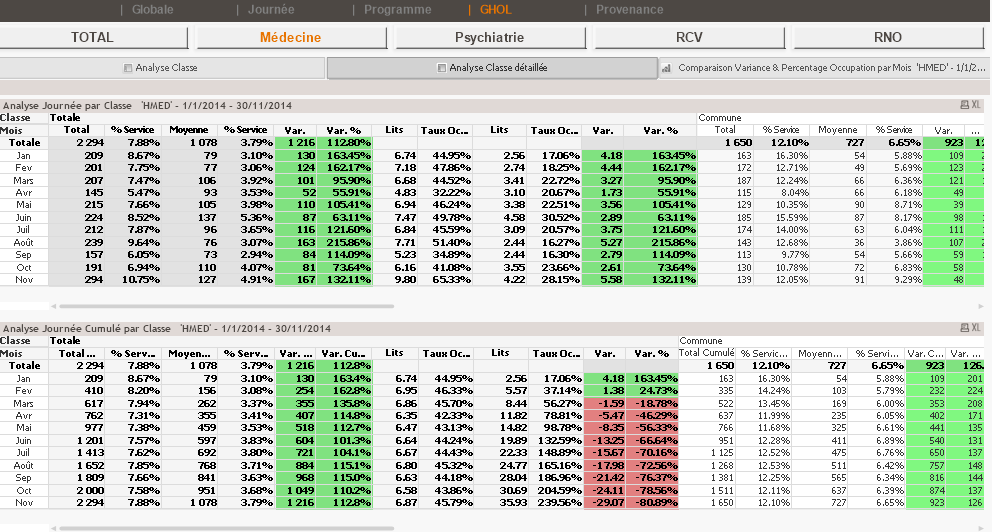Click the bar chart icon beside Comparaison Variance
This screenshot has width=992, height=532.
[x=666, y=68]
